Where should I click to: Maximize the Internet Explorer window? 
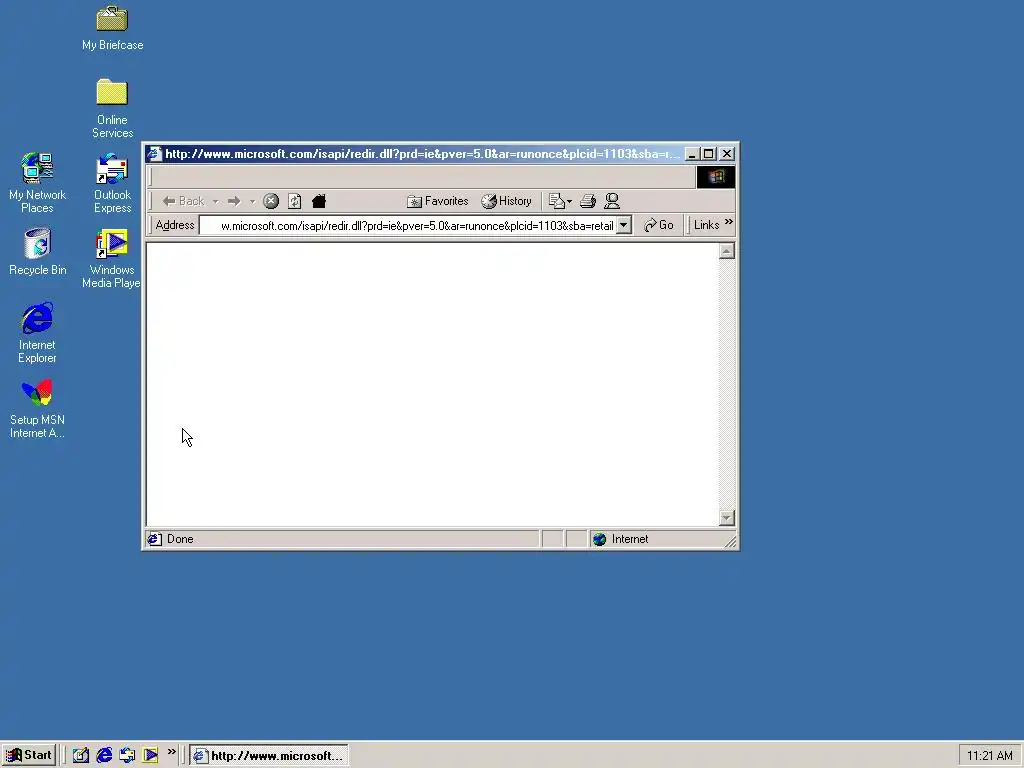tap(709, 154)
